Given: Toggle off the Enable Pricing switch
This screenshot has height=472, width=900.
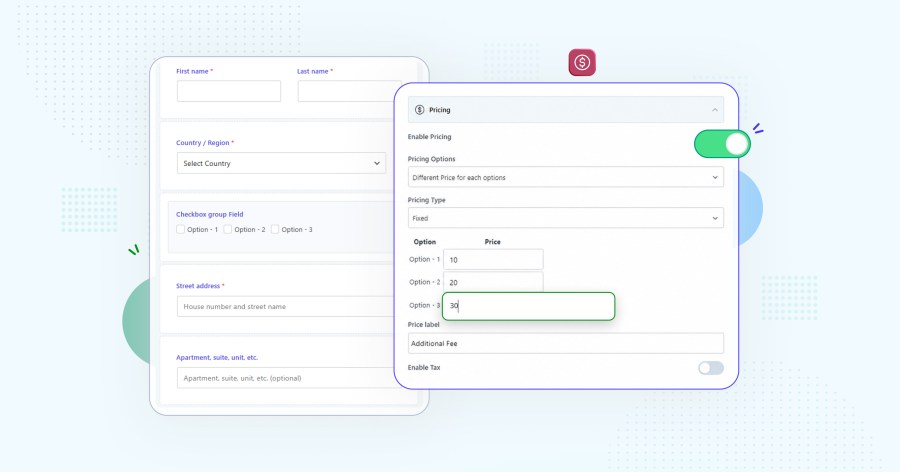Looking at the screenshot, I should tap(722, 144).
